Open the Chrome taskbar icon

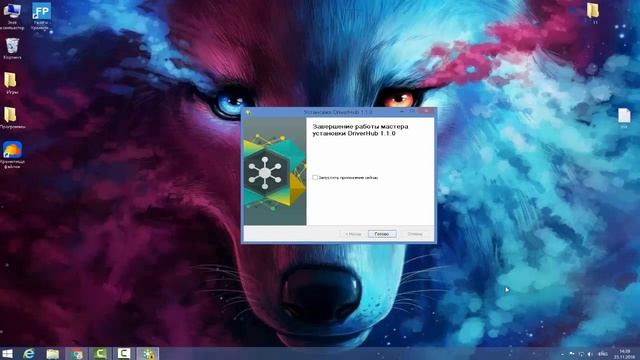[x=76, y=353]
